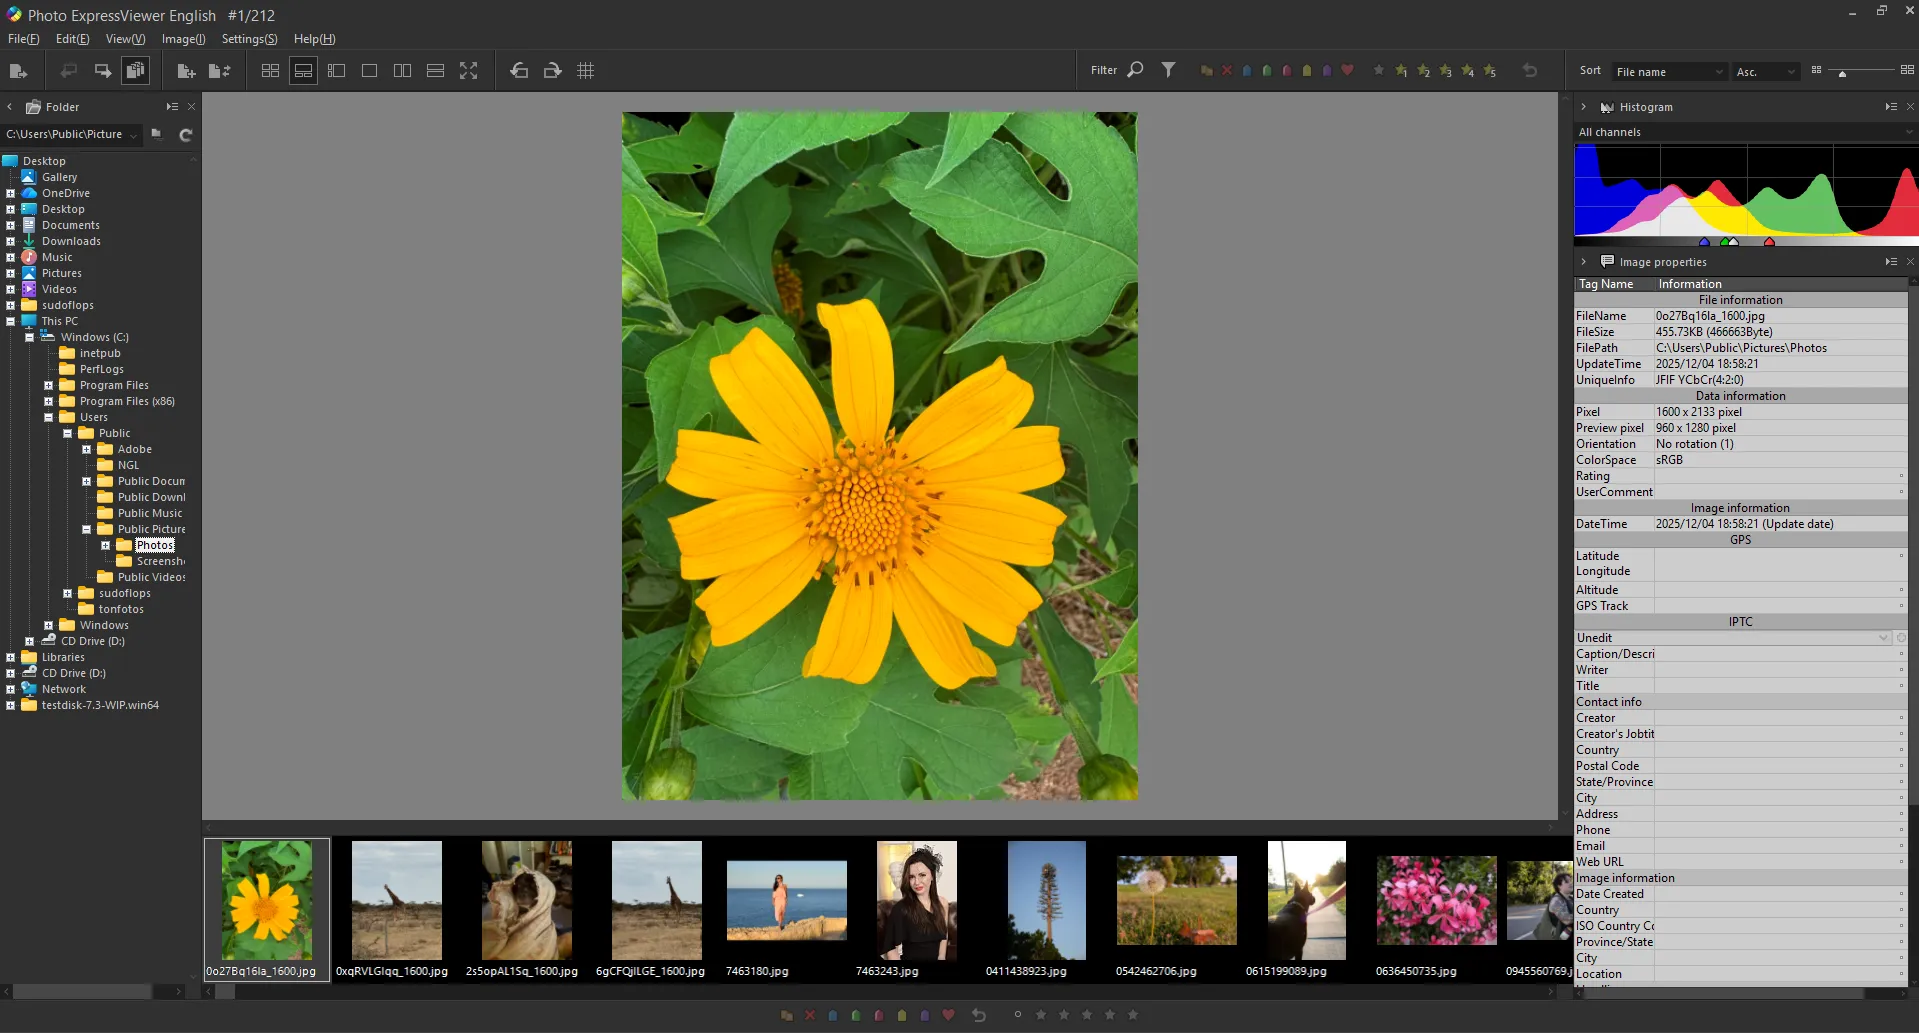Switch the Histogram to All channels

[x=1742, y=131]
